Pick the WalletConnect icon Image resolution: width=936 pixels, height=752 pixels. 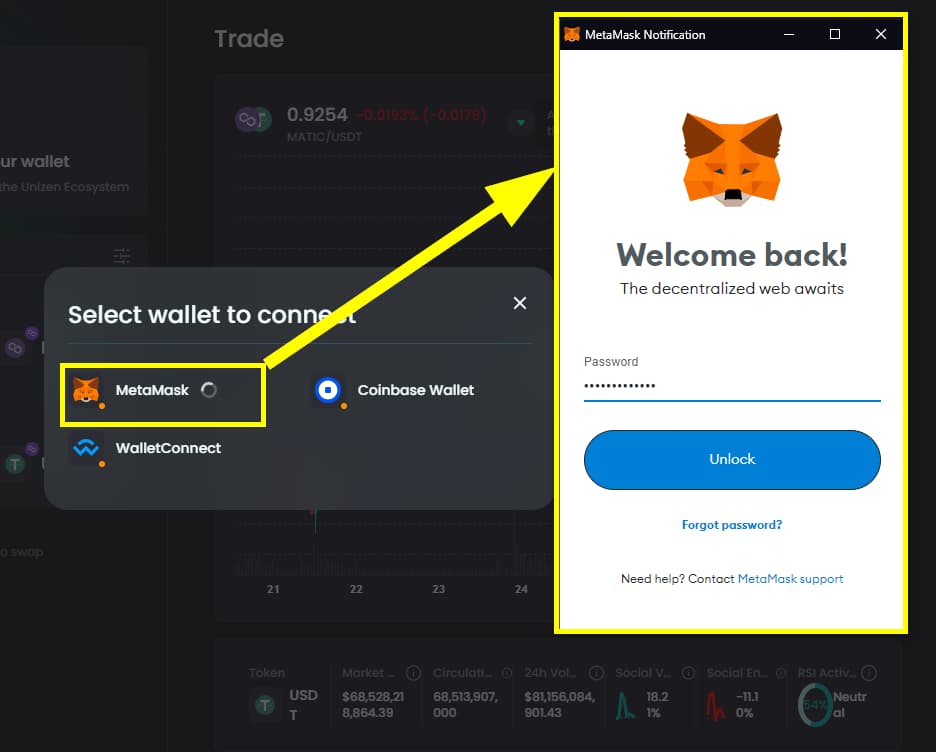[87, 448]
